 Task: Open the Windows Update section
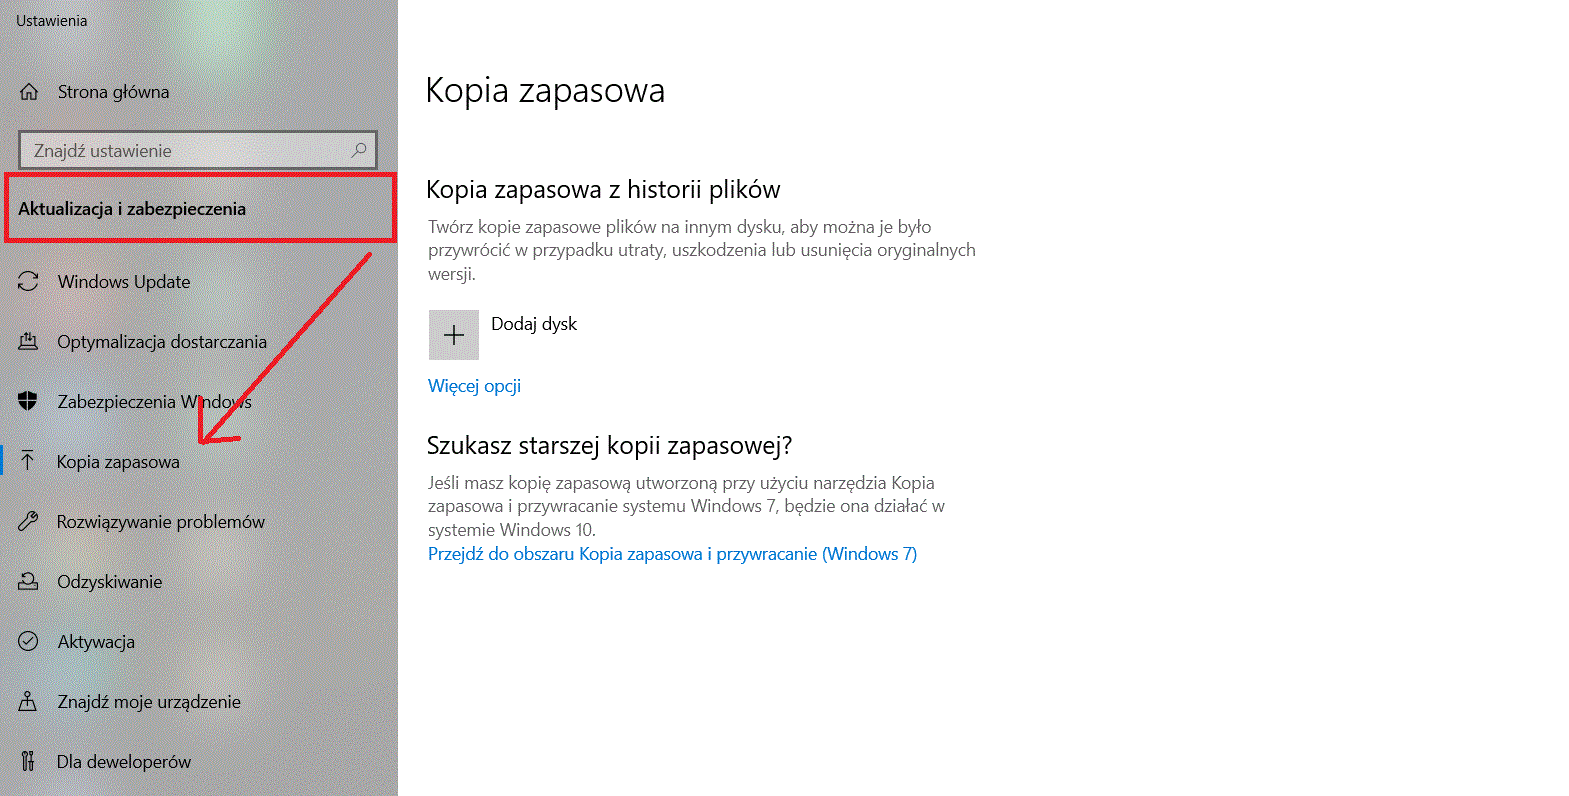pyautogui.click(x=124, y=282)
